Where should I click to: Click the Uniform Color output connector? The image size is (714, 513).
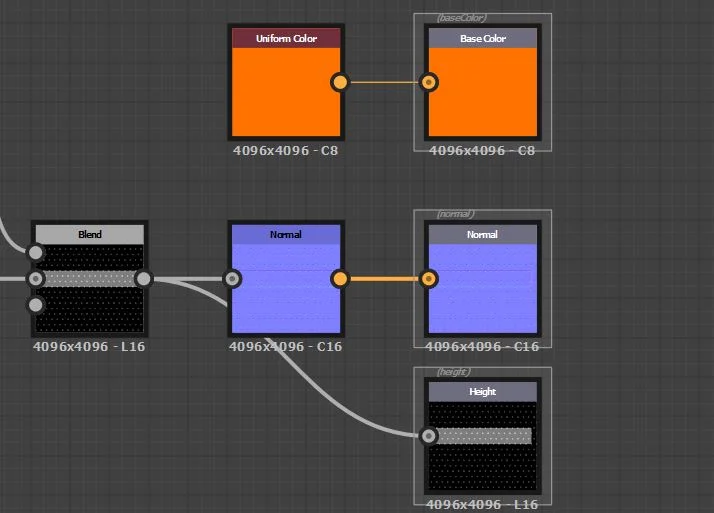[340, 82]
